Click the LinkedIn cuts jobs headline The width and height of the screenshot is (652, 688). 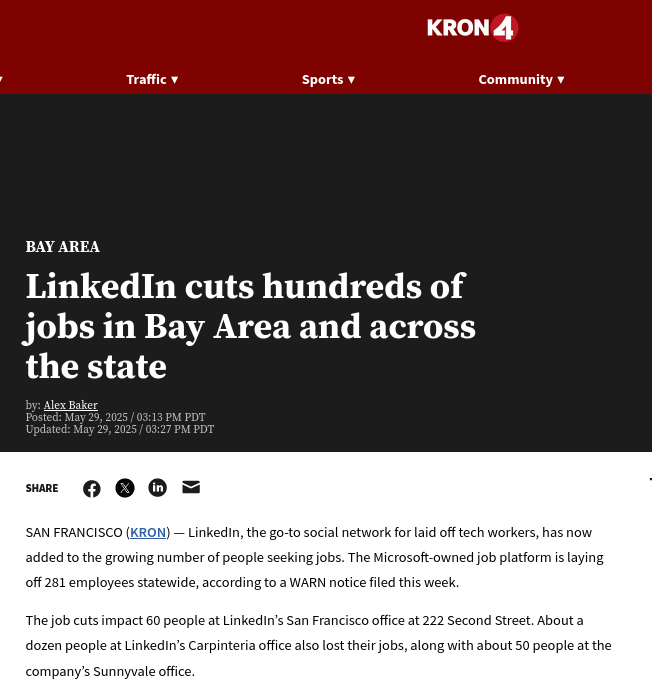coord(251,326)
